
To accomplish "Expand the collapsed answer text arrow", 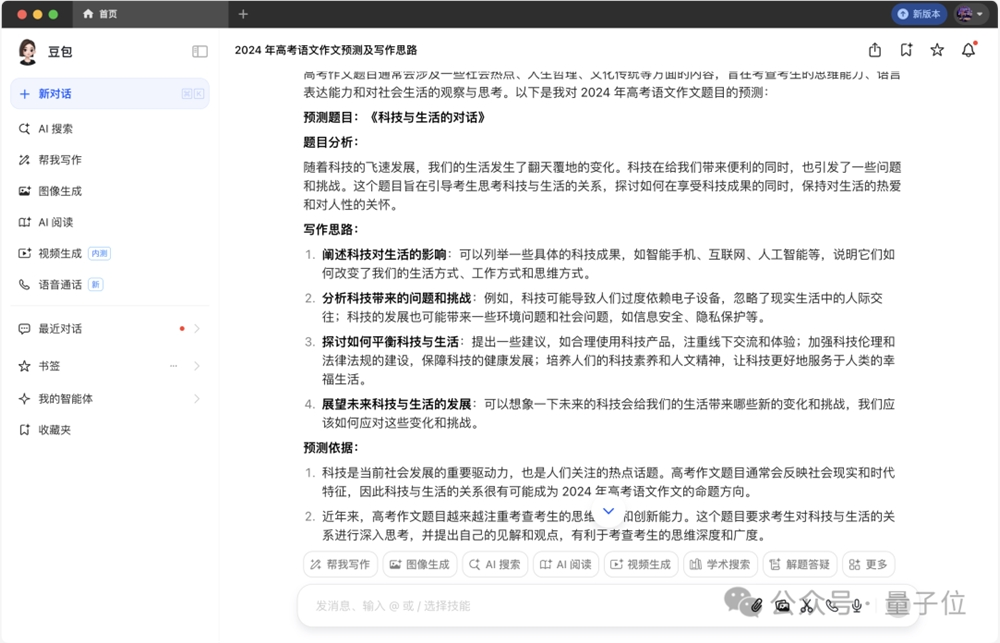I will [x=610, y=510].
